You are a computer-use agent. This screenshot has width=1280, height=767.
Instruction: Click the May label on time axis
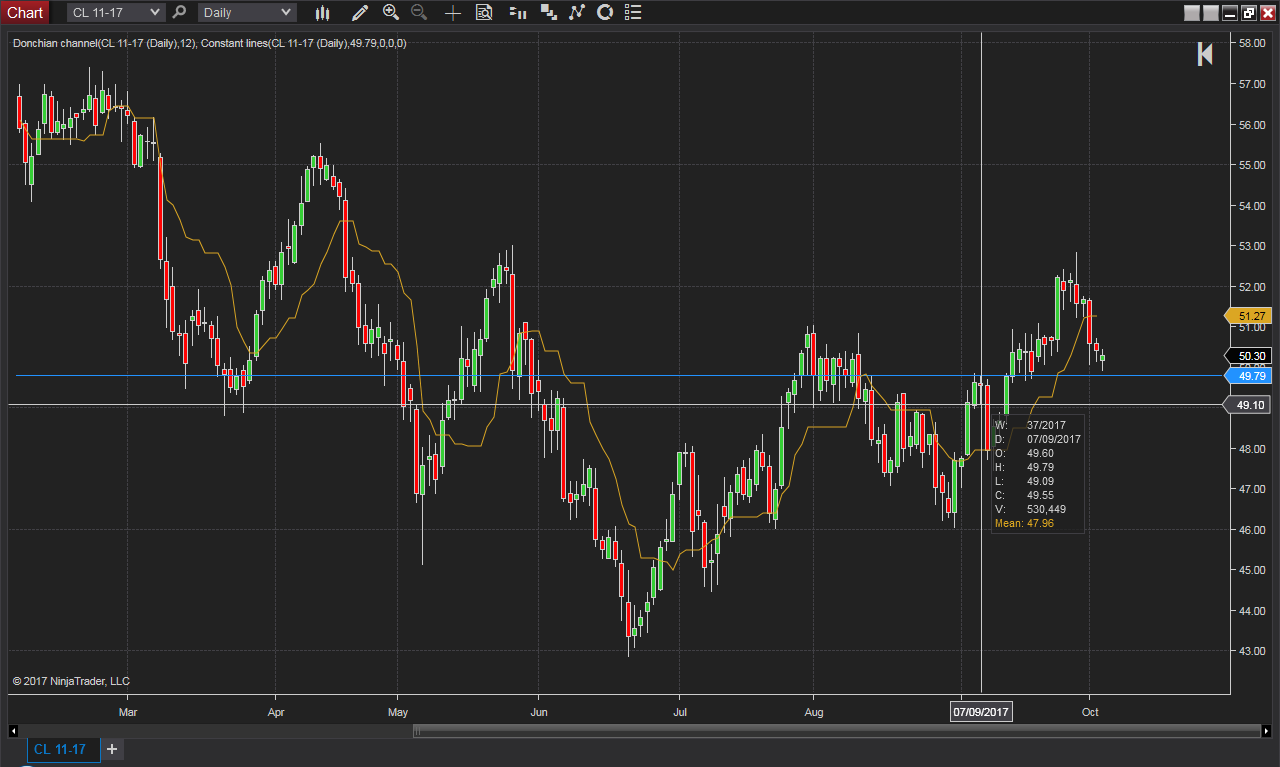[398, 712]
